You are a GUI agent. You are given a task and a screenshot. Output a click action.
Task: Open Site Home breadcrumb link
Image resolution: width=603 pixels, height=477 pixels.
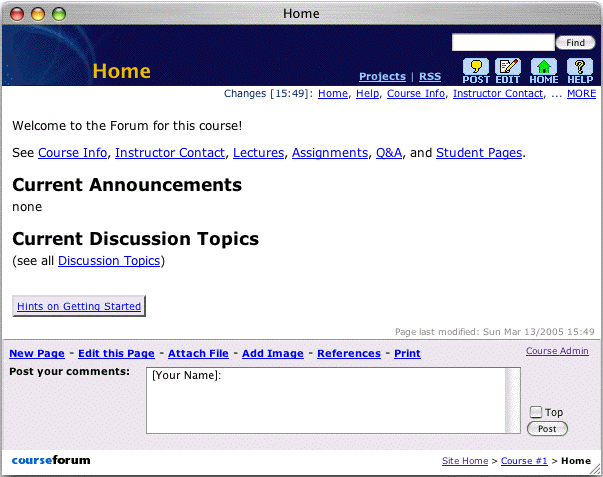(465, 461)
